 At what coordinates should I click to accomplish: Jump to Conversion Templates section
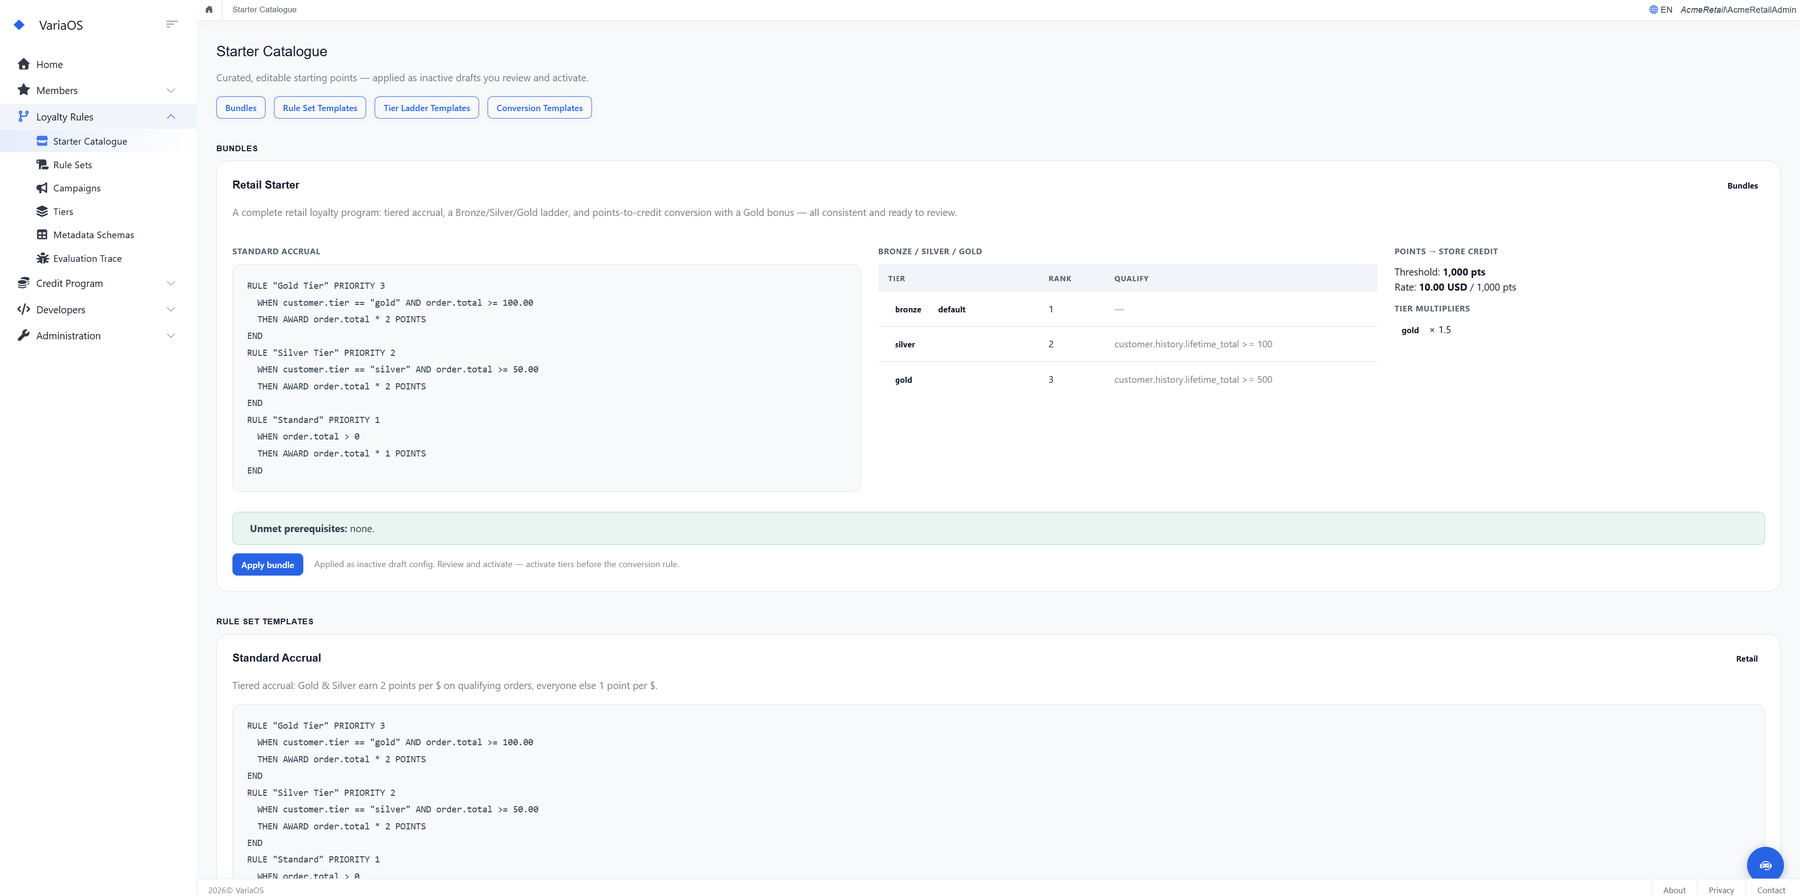(540, 108)
